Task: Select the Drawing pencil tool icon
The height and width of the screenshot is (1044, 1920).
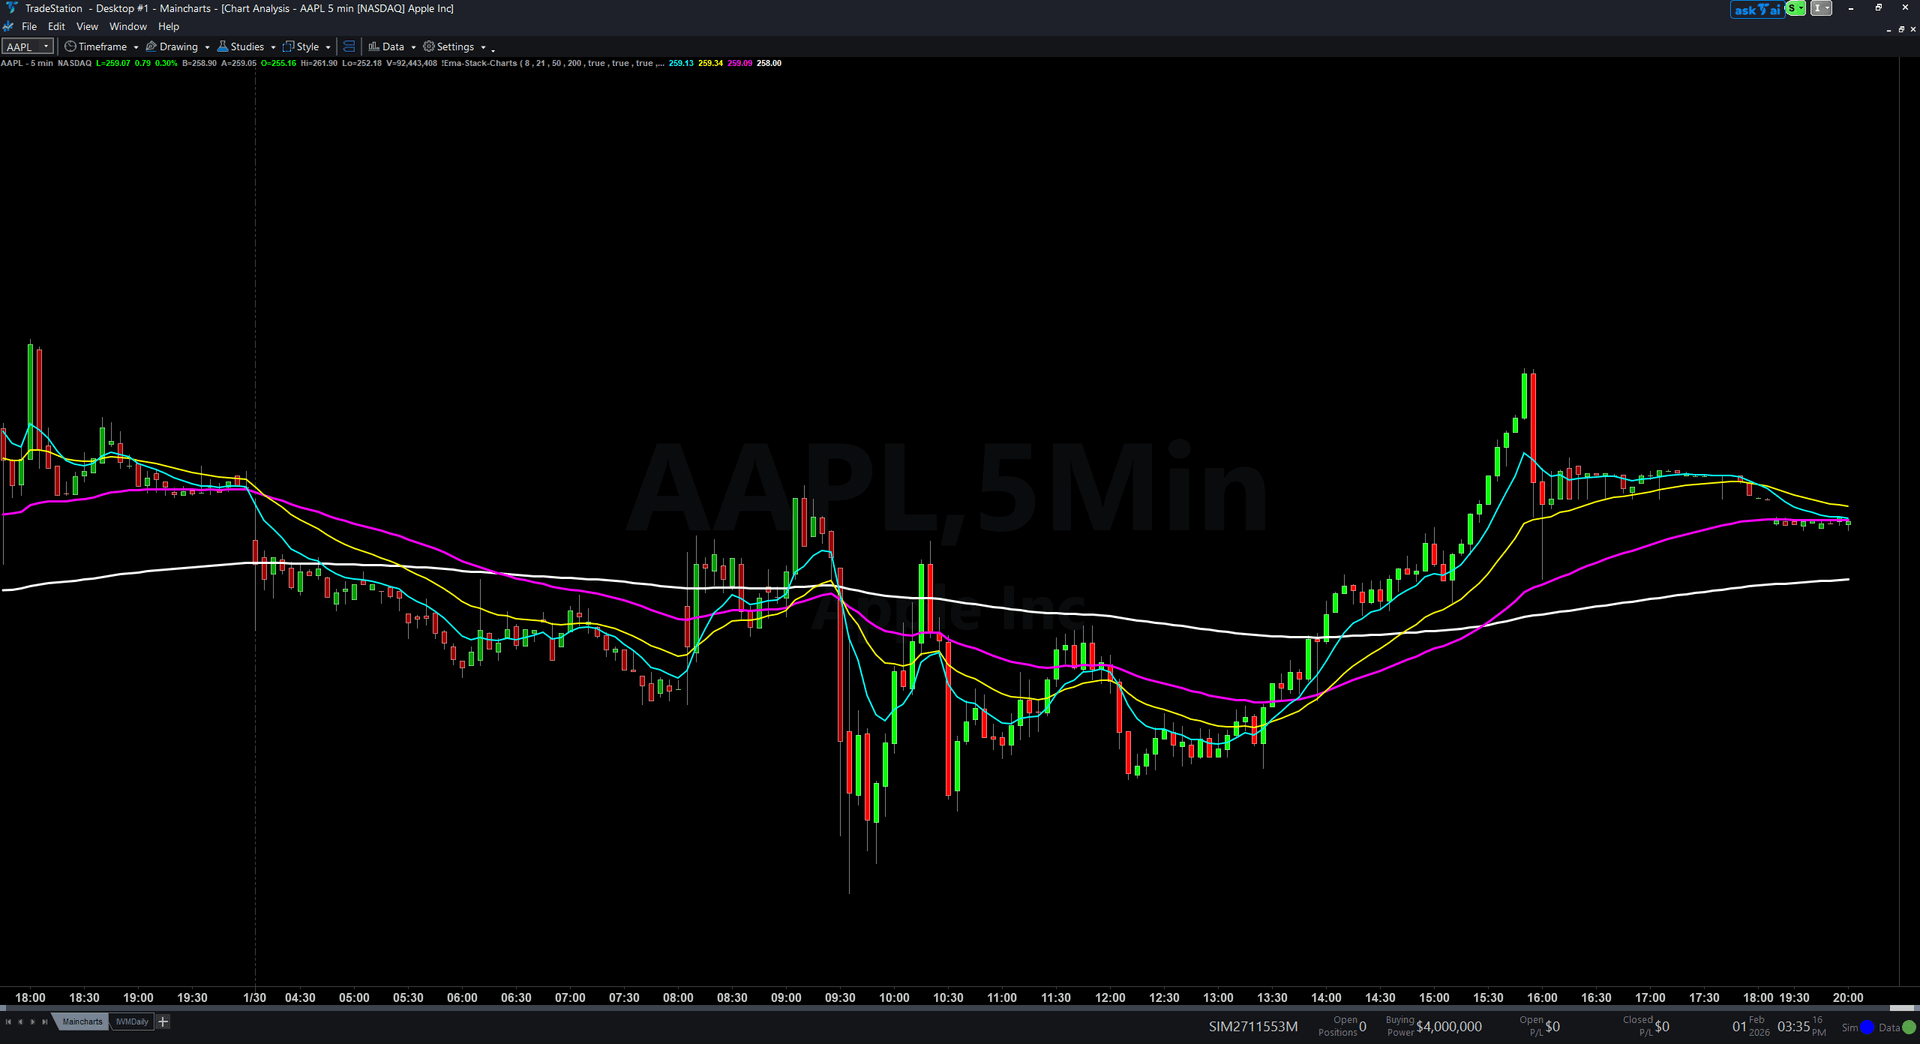Action: [151, 46]
